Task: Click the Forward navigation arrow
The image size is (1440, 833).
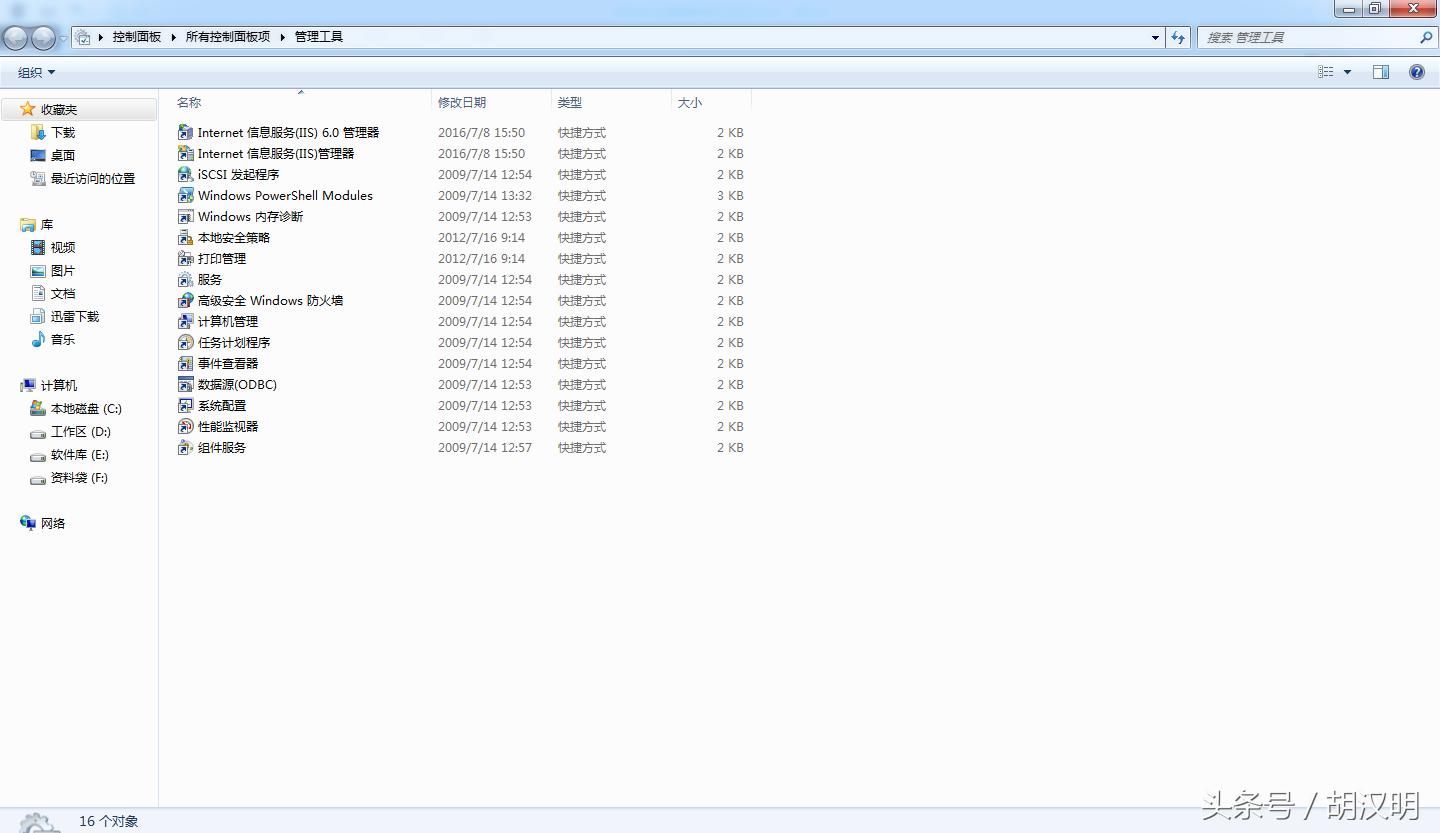Action: click(x=43, y=37)
